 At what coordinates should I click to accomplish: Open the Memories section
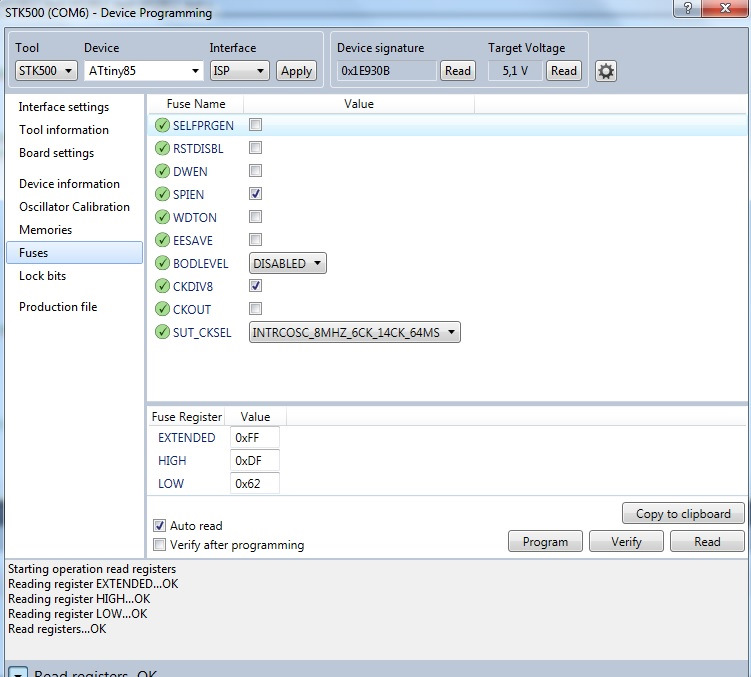click(x=45, y=230)
